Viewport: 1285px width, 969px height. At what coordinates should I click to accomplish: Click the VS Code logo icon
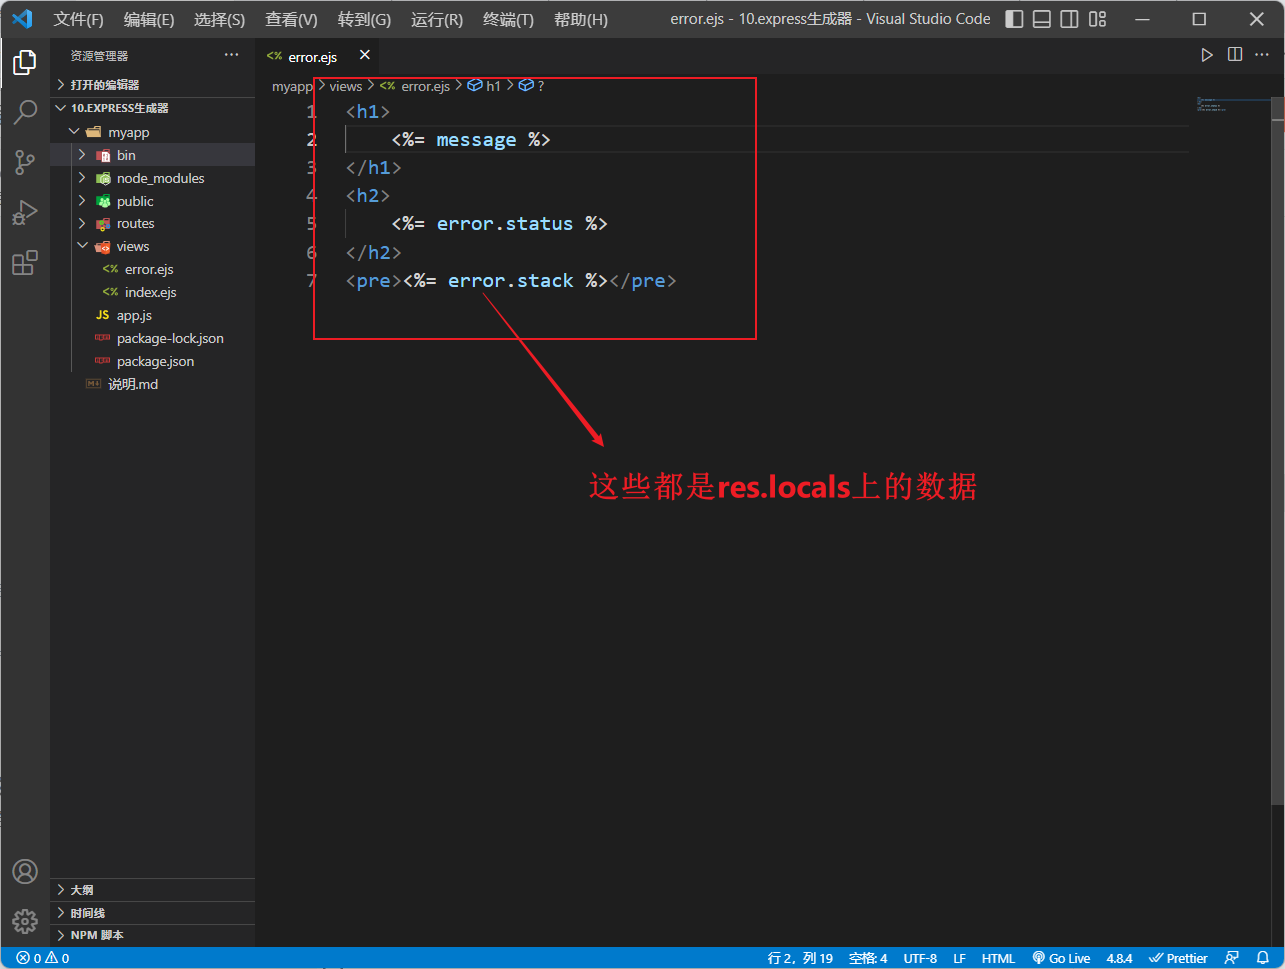pyautogui.click(x=22, y=19)
